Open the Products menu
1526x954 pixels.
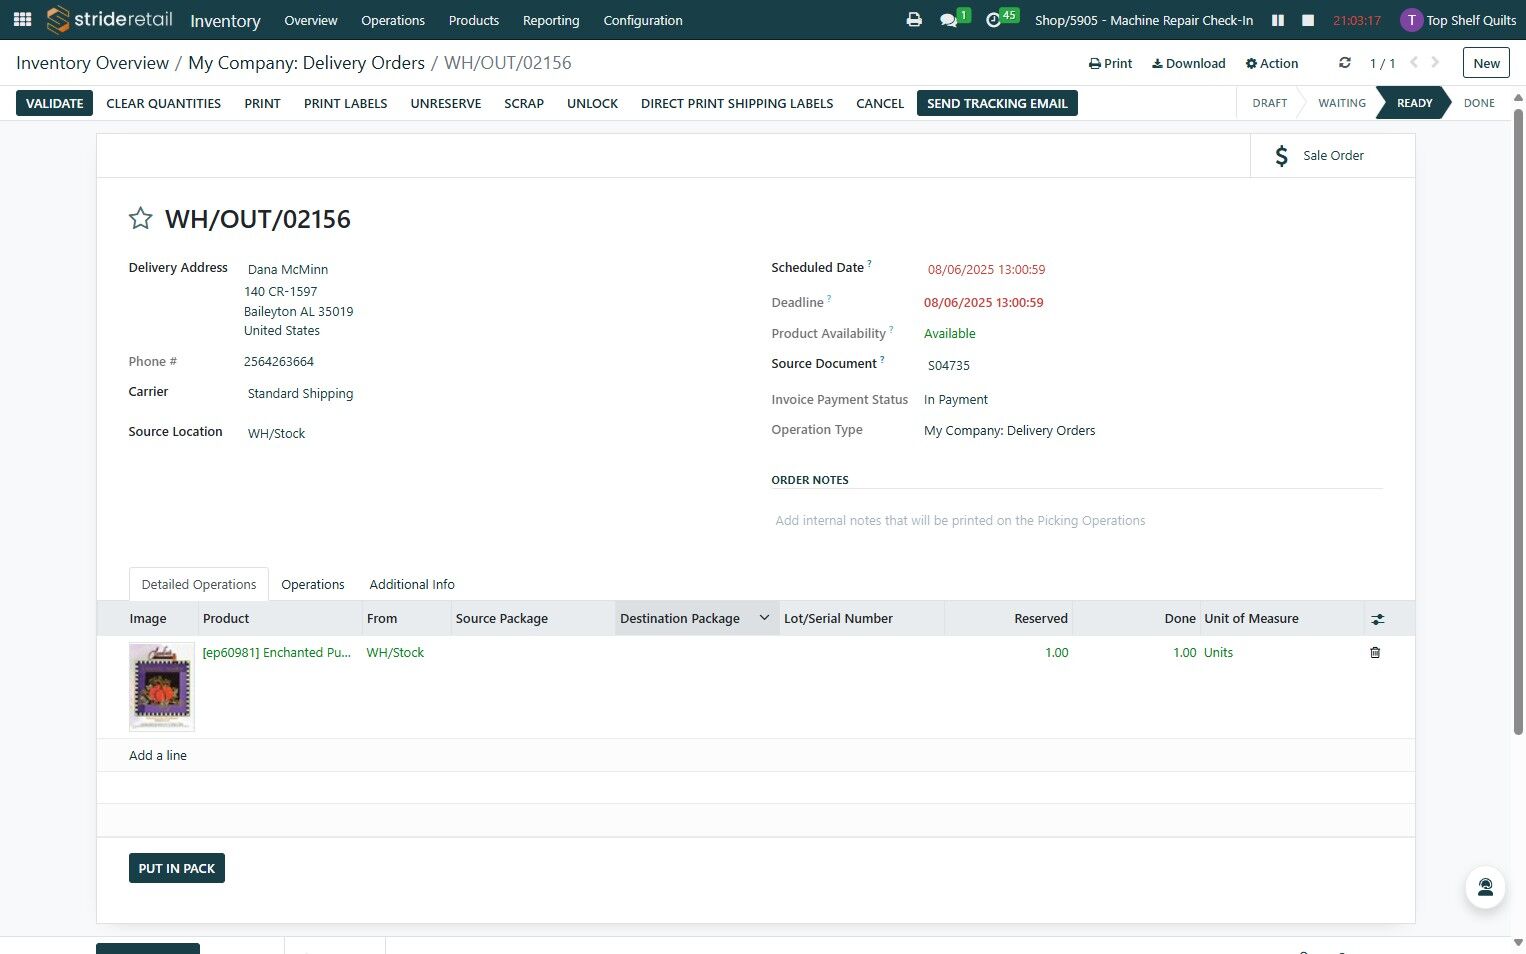pyautogui.click(x=474, y=20)
